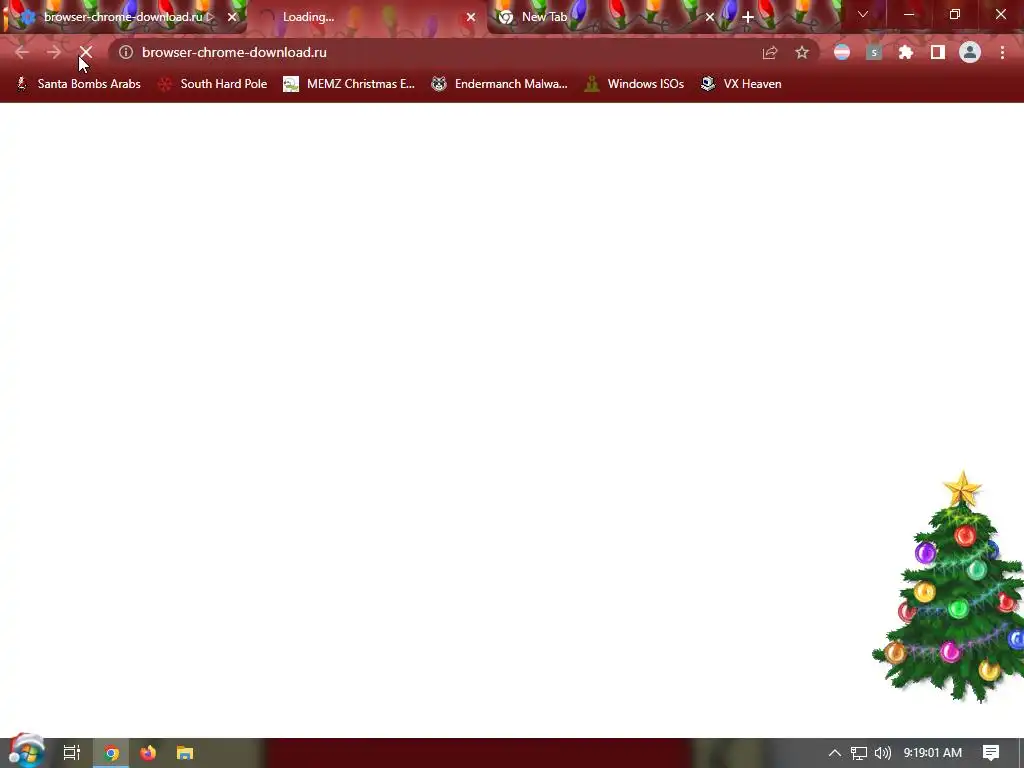Open the Start menu Santa hat orb
The width and height of the screenshot is (1024, 768).
click(x=26, y=752)
